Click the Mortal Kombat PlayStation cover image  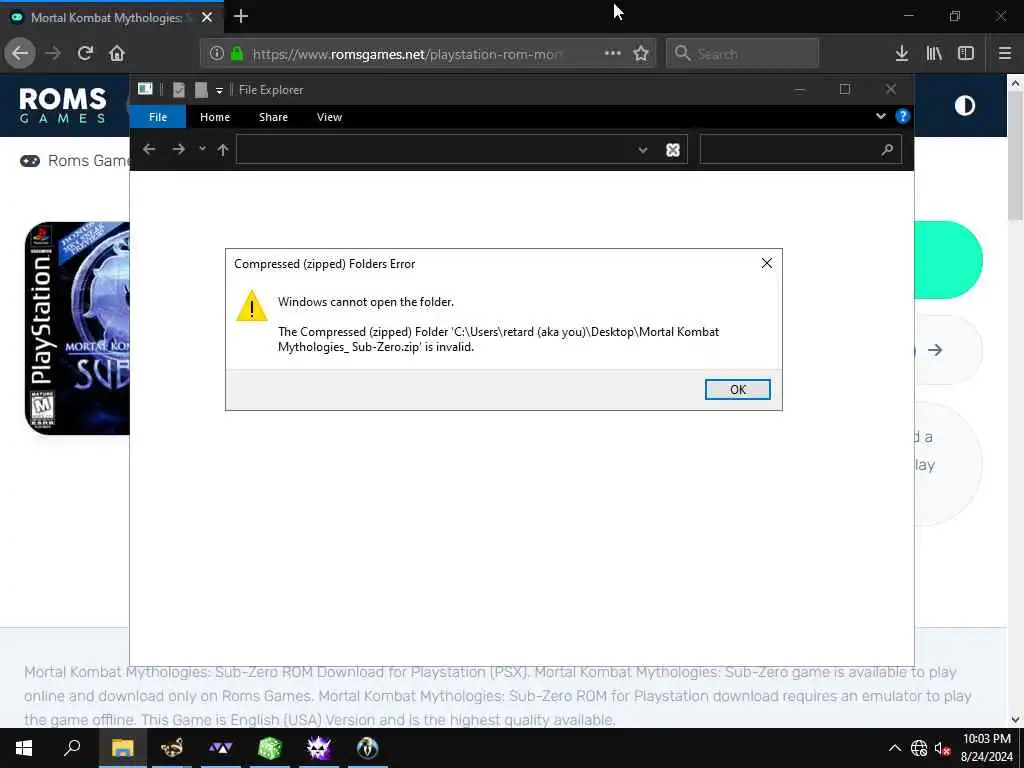[77, 328]
